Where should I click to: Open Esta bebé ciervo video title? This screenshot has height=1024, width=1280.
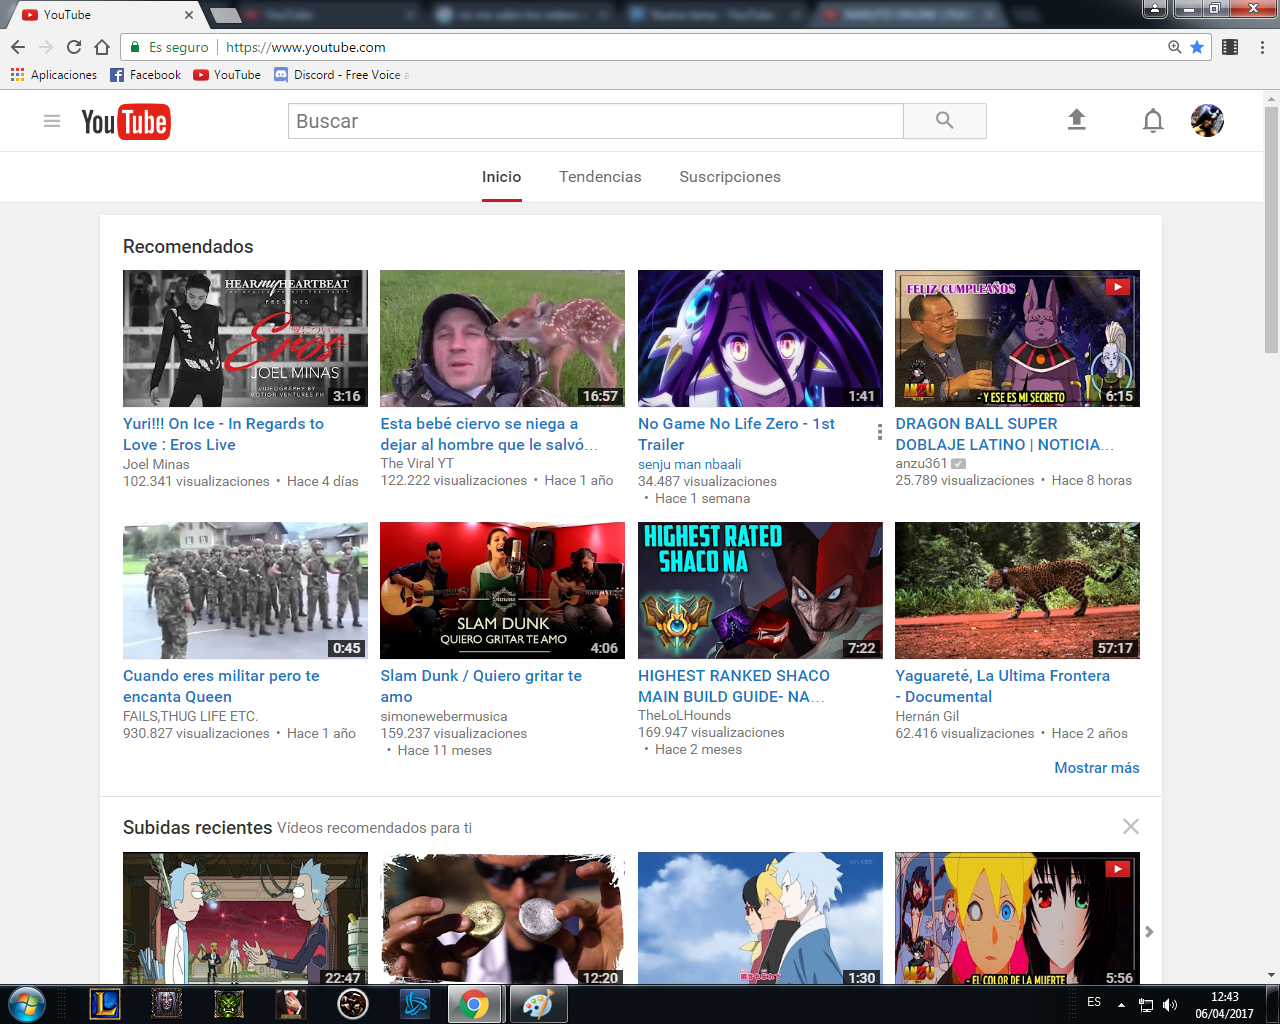click(489, 434)
